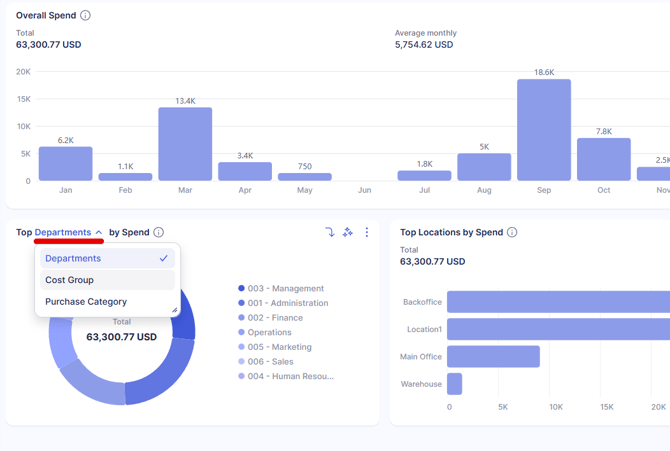Click the AI sparkle icon on departments card
This screenshot has height=451, width=670.
[348, 232]
